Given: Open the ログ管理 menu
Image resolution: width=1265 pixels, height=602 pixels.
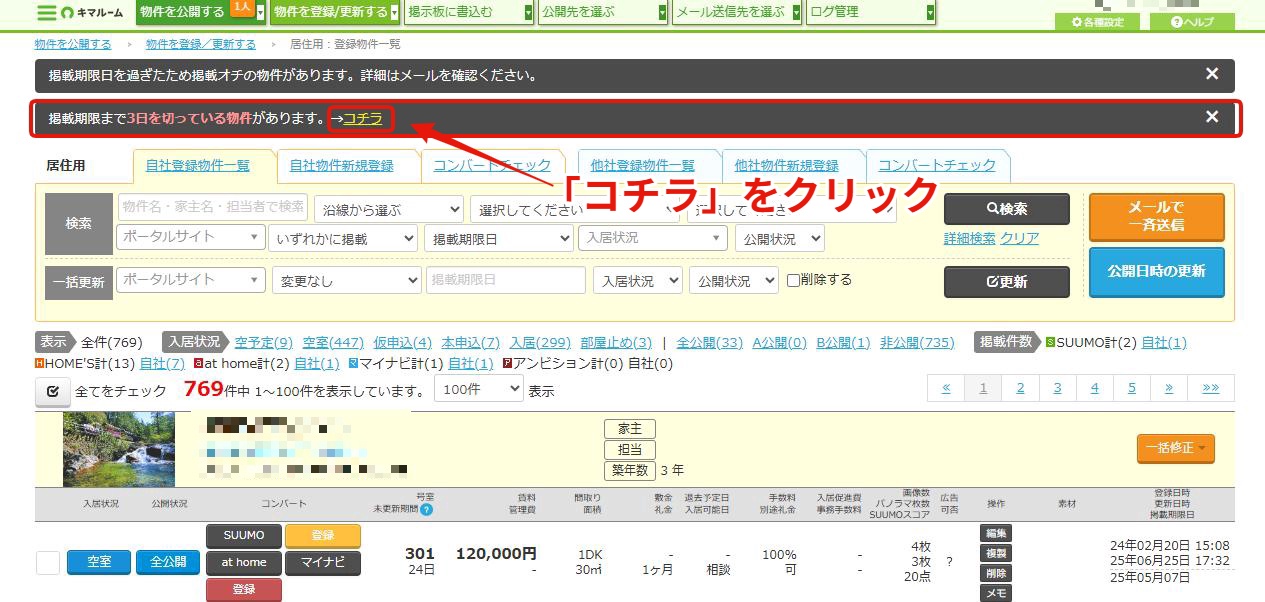Looking at the screenshot, I should 871,13.
